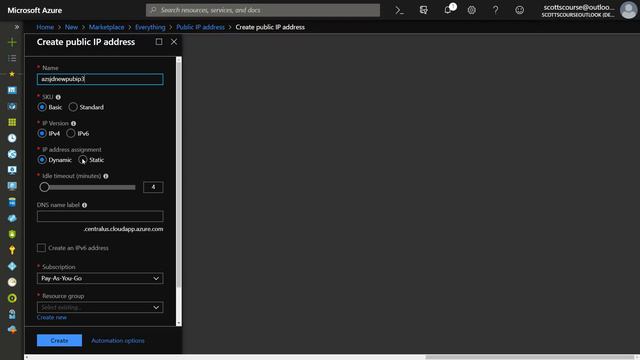The image size is (640, 360).
Task: Click the DNS name label input field
Action: tap(100, 216)
